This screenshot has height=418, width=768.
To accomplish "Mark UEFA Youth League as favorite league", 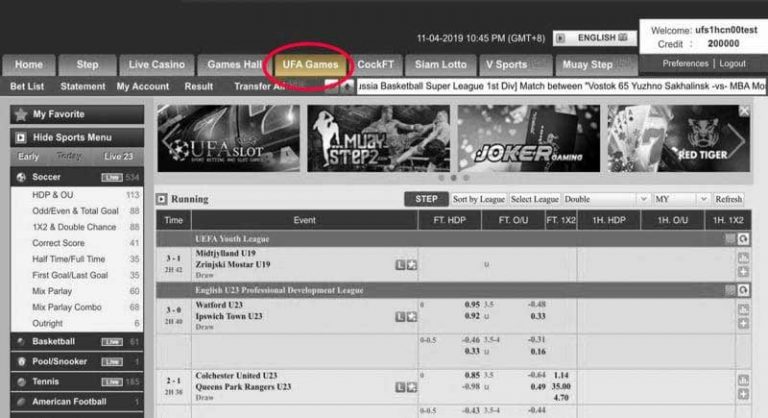I will click(730, 239).
